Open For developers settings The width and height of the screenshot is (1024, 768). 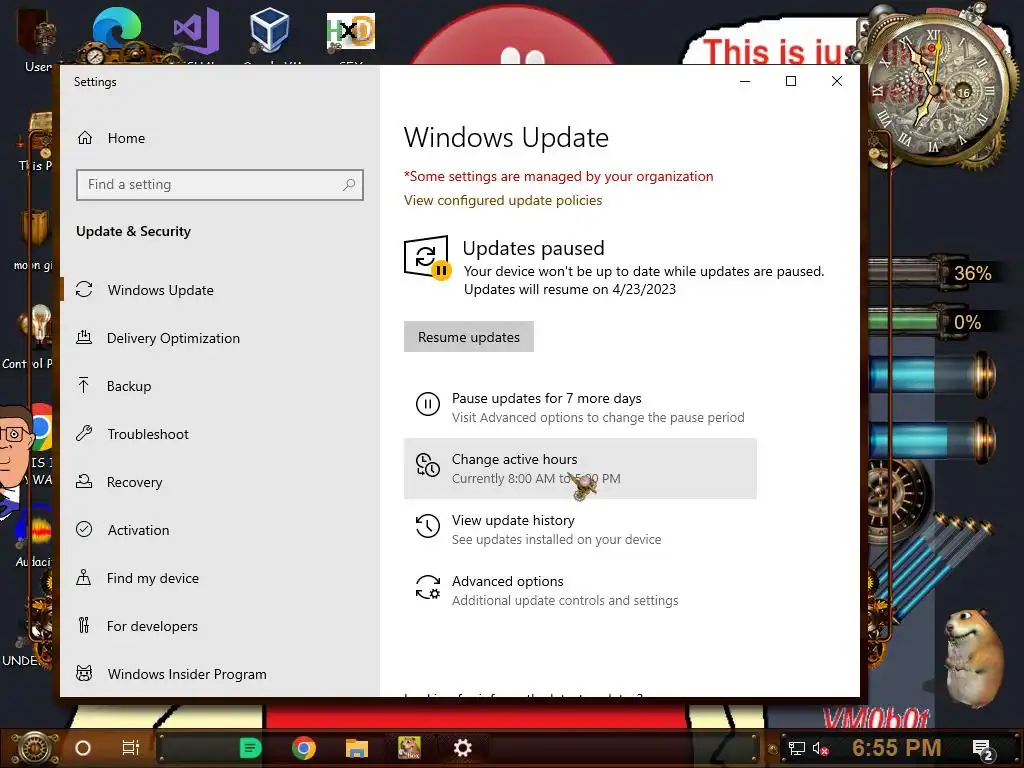click(x=152, y=626)
